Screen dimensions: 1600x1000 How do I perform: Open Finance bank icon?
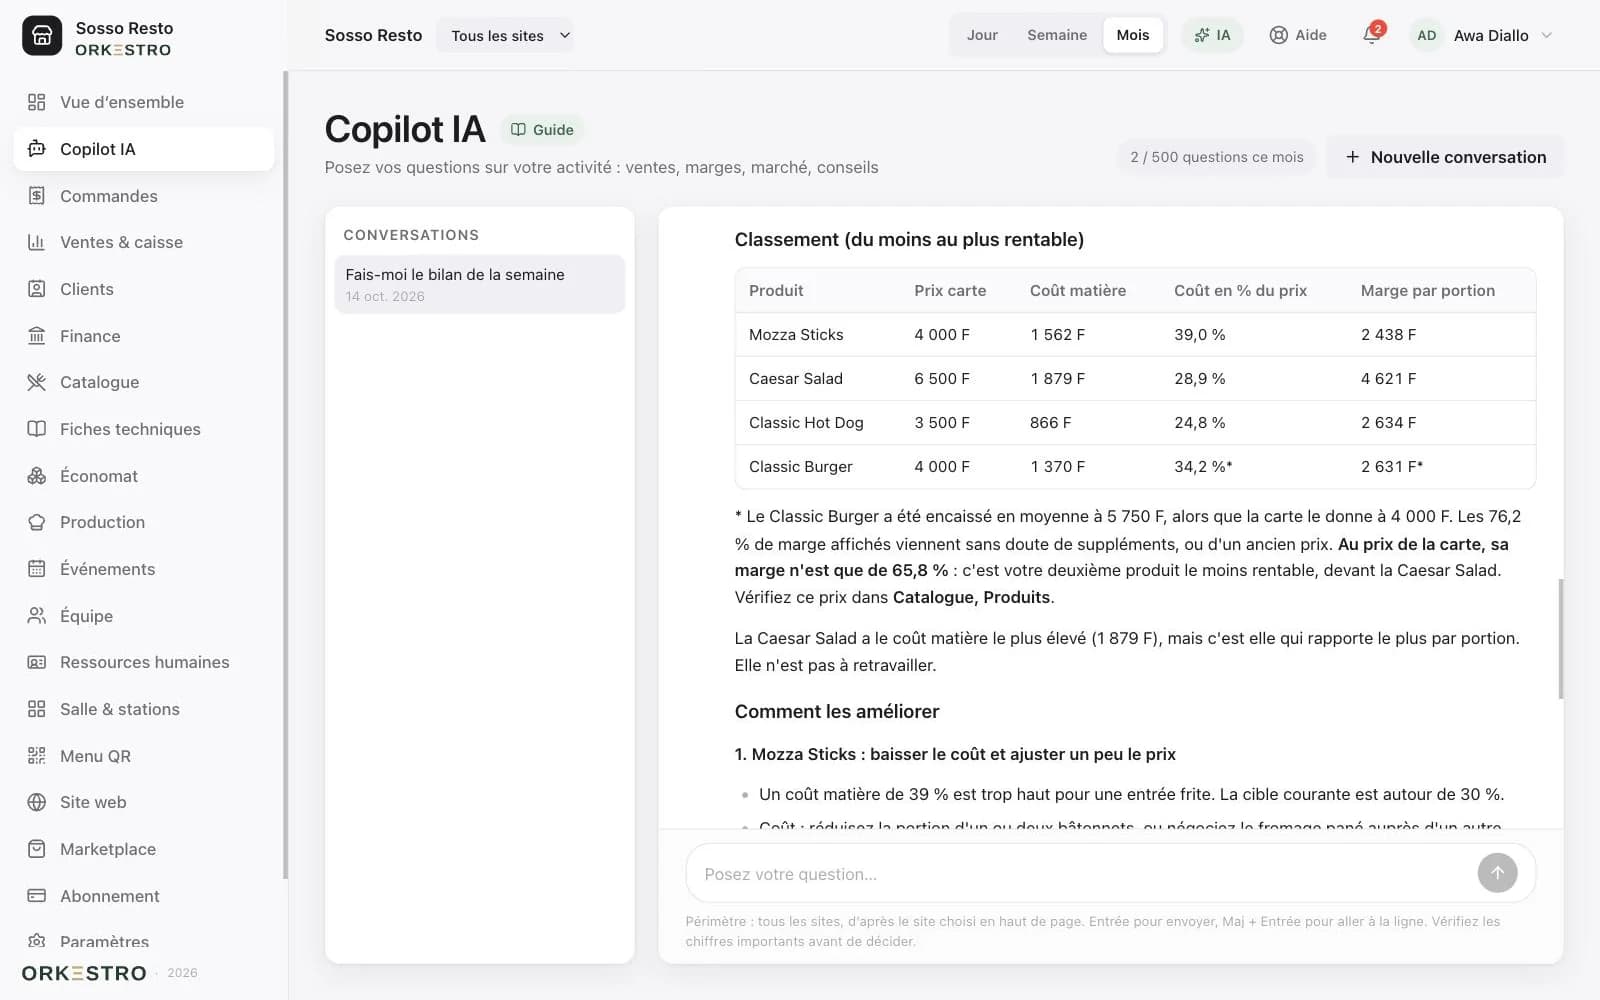[37, 336]
